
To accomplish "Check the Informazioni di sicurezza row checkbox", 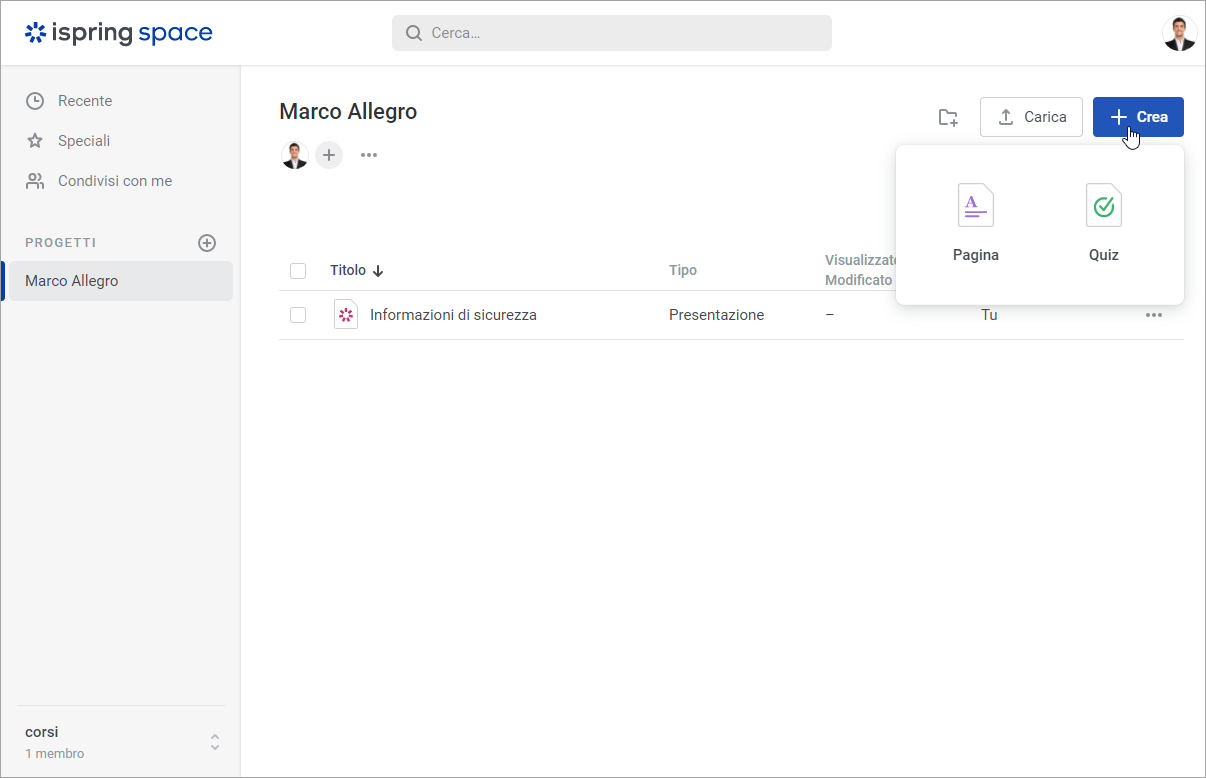I will 298,315.
